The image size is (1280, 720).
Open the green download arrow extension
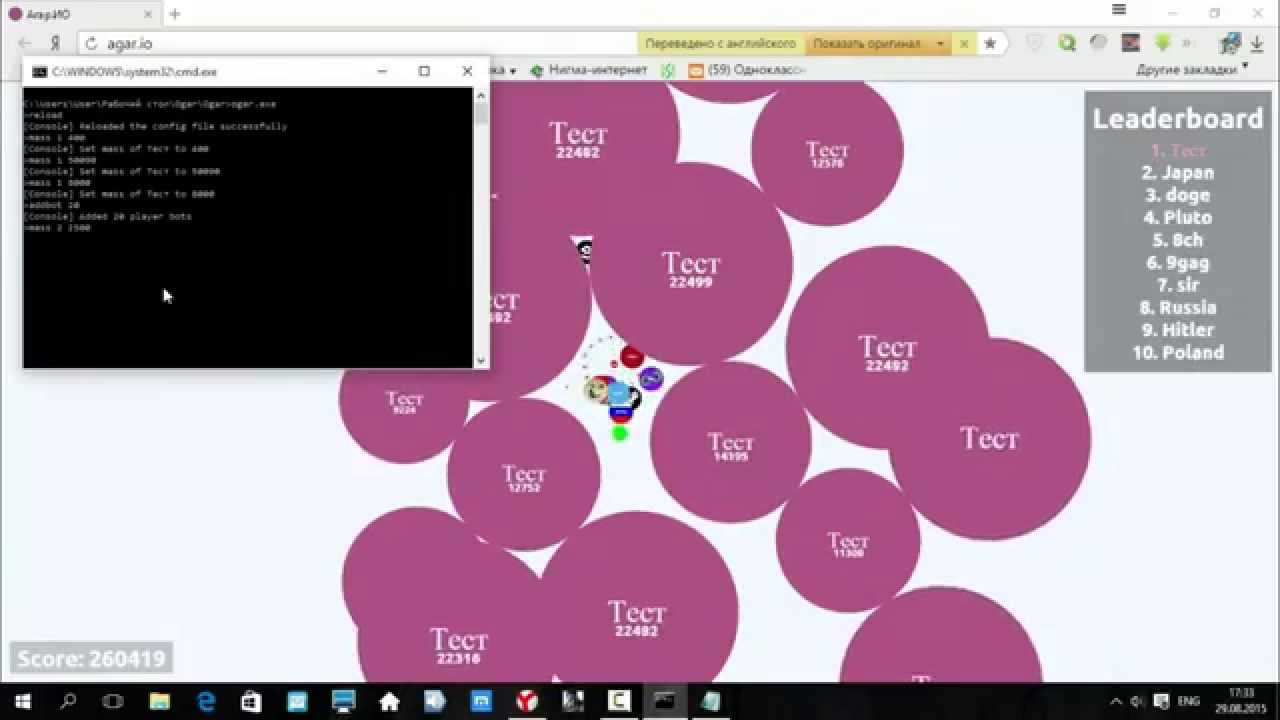point(1162,43)
